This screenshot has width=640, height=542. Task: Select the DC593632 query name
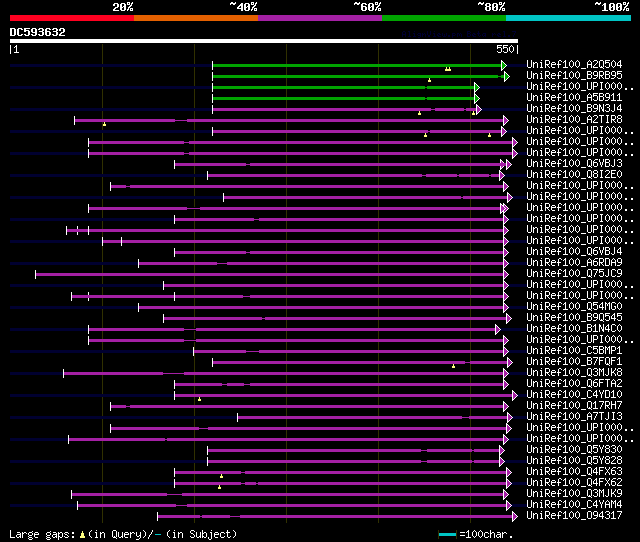point(38,32)
